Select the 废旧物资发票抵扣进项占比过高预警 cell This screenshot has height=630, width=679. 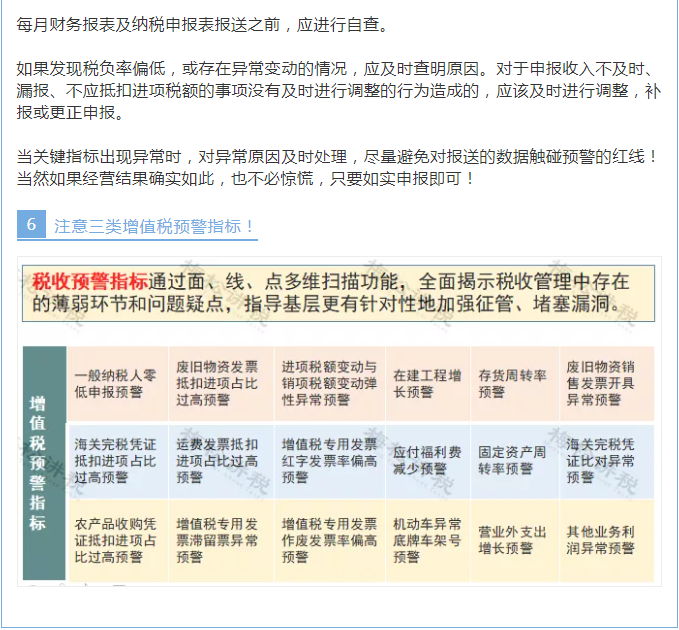(218, 383)
